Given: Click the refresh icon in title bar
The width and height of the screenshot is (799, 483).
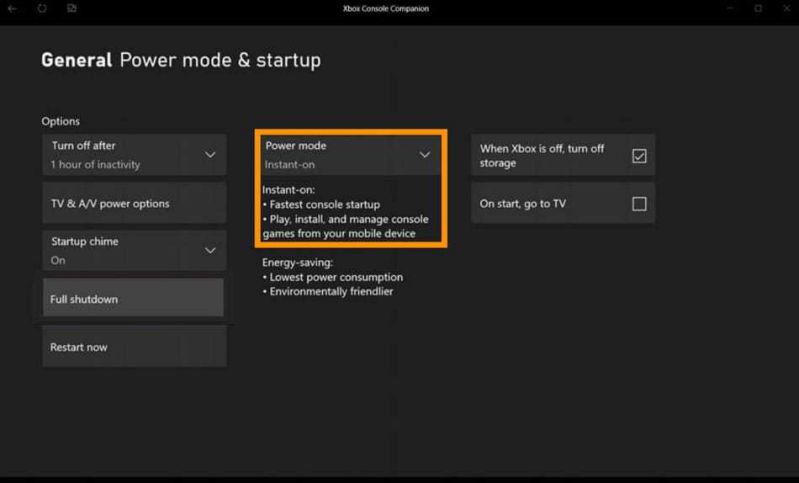Looking at the screenshot, I should (x=42, y=8).
